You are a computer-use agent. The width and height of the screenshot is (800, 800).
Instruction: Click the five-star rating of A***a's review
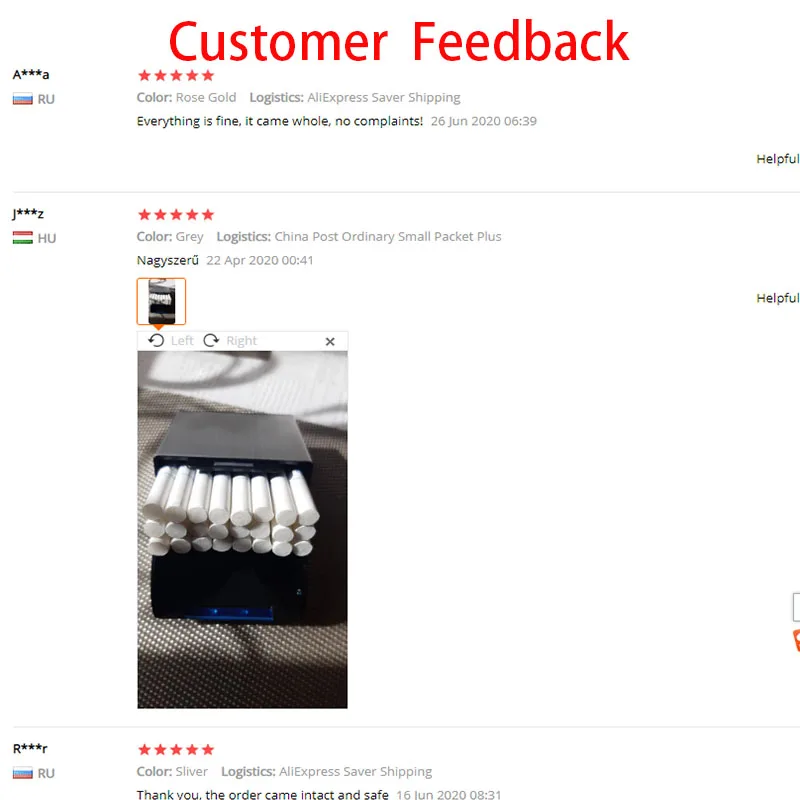click(176, 76)
